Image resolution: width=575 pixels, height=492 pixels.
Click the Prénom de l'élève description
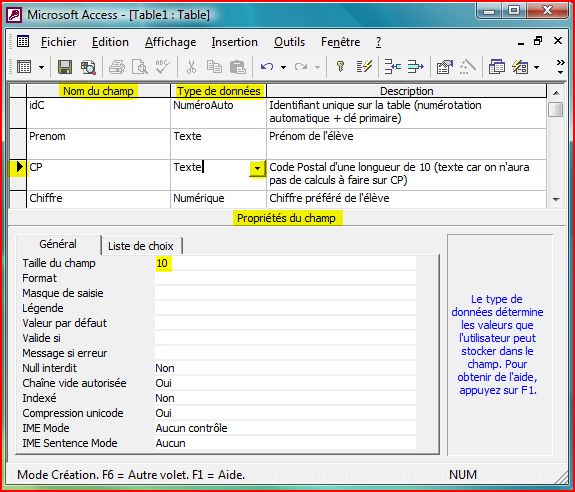point(406,144)
